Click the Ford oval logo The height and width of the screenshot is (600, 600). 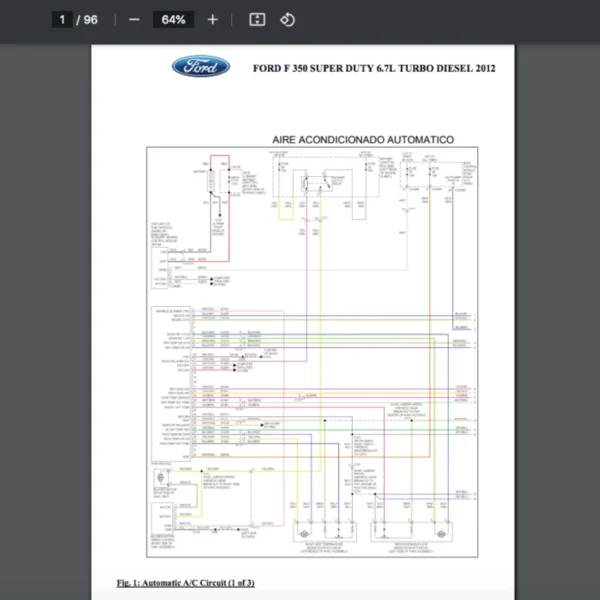point(201,67)
